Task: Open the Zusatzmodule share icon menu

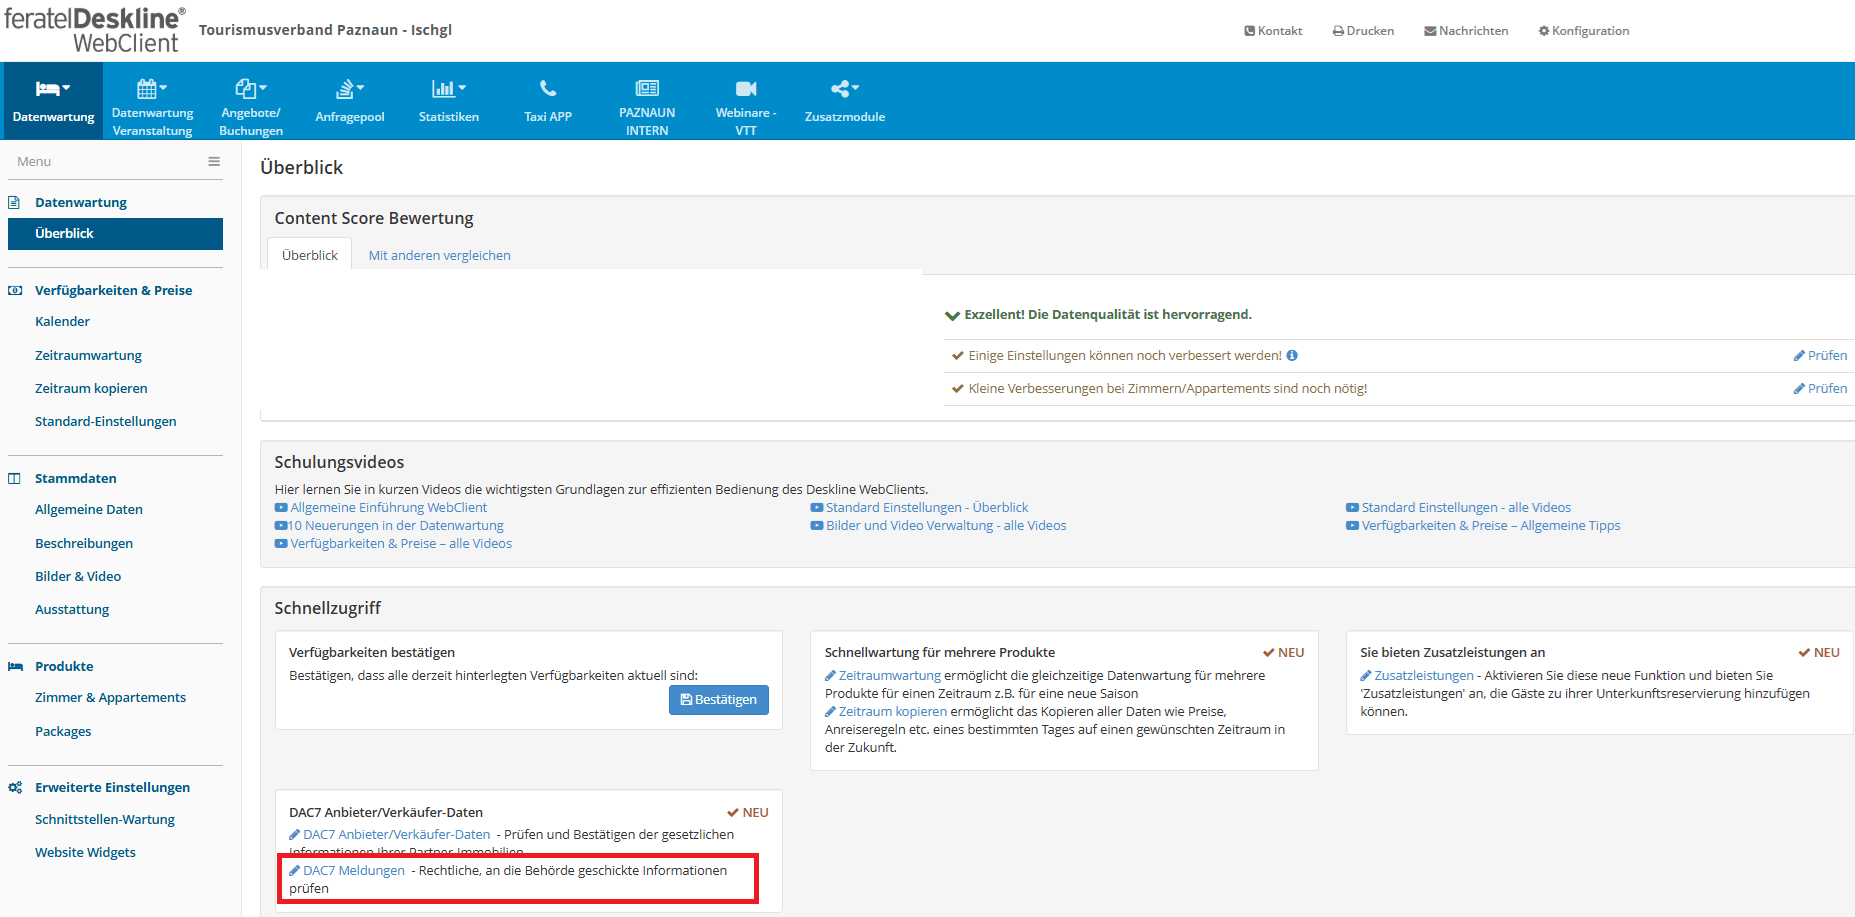Action: [x=844, y=89]
